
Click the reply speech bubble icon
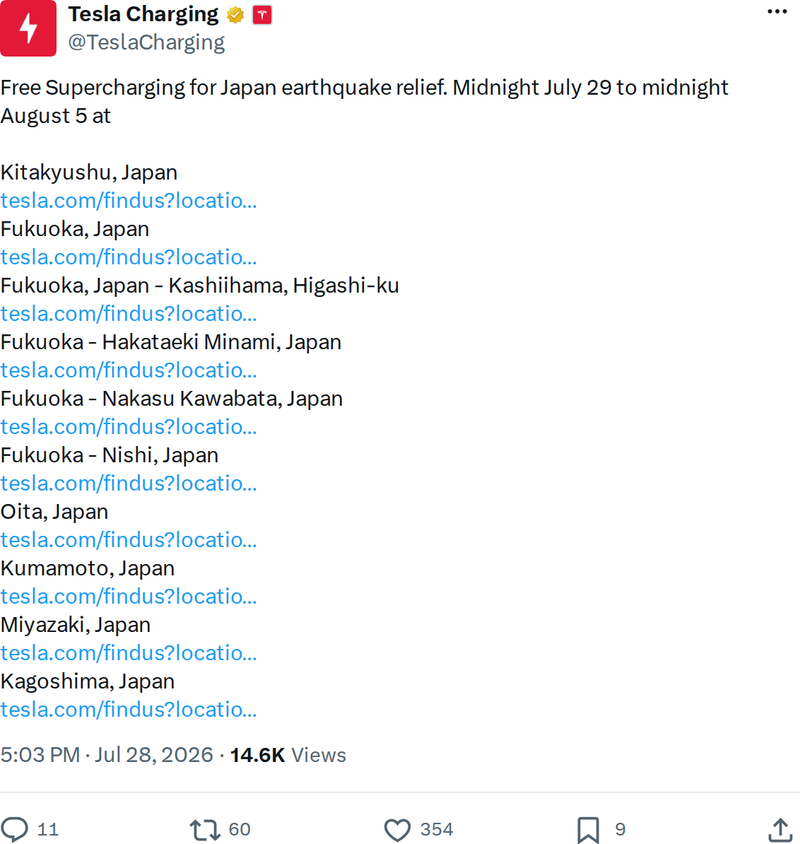(x=14, y=829)
